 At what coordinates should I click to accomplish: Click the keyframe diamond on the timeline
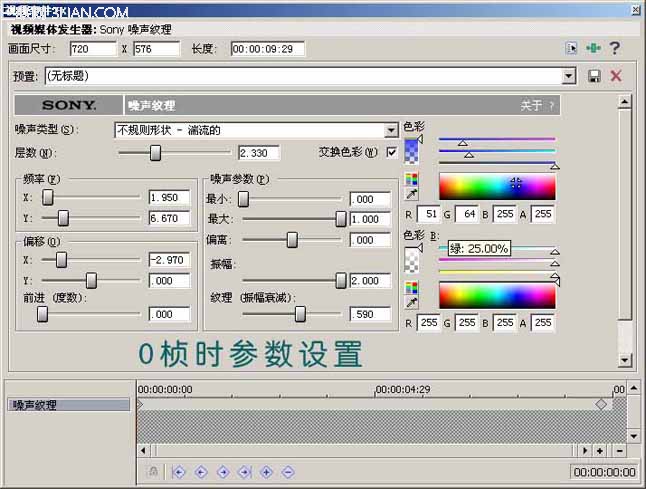click(x=601, y=404)
